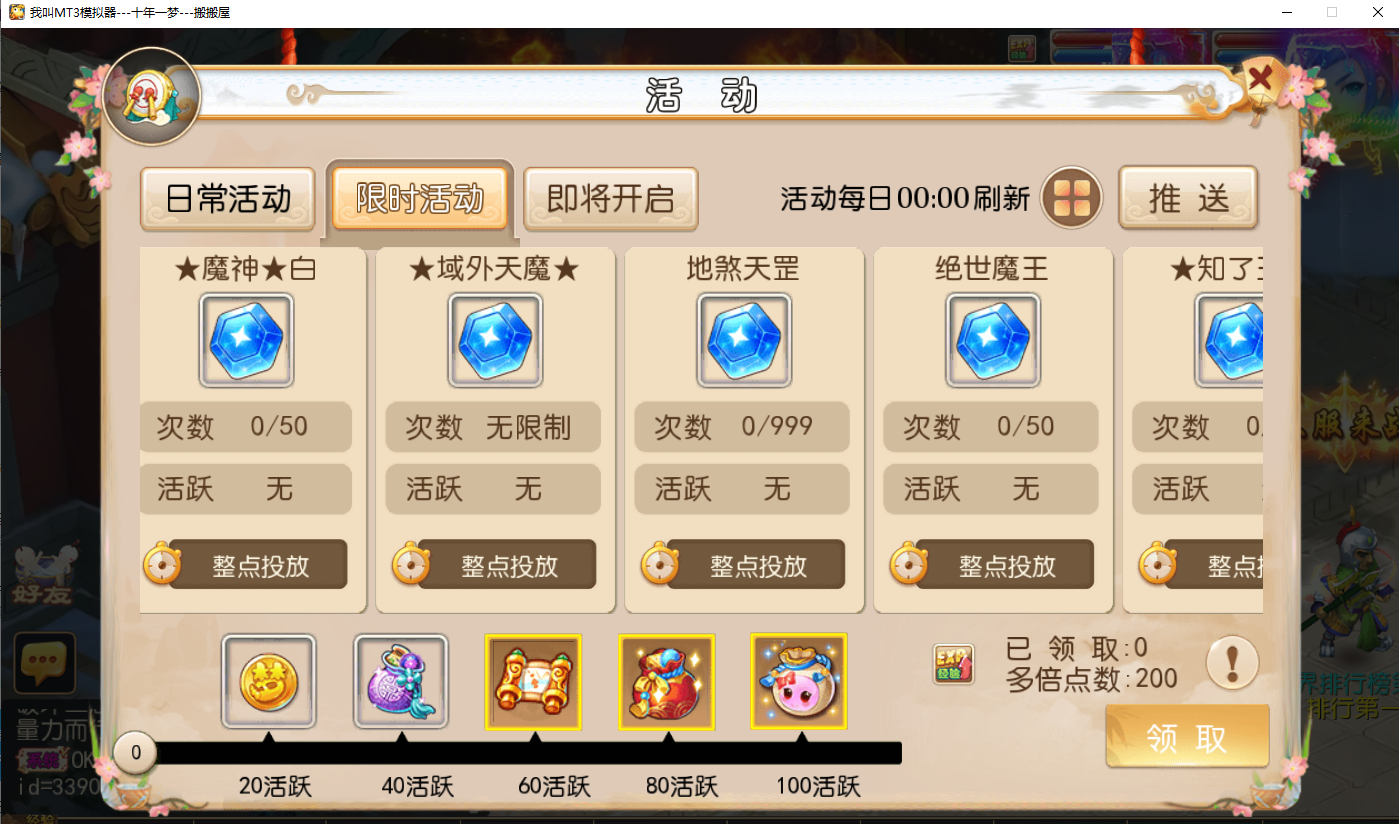Click the ★魔神★白 activity card title

click(x=244, y=269)
